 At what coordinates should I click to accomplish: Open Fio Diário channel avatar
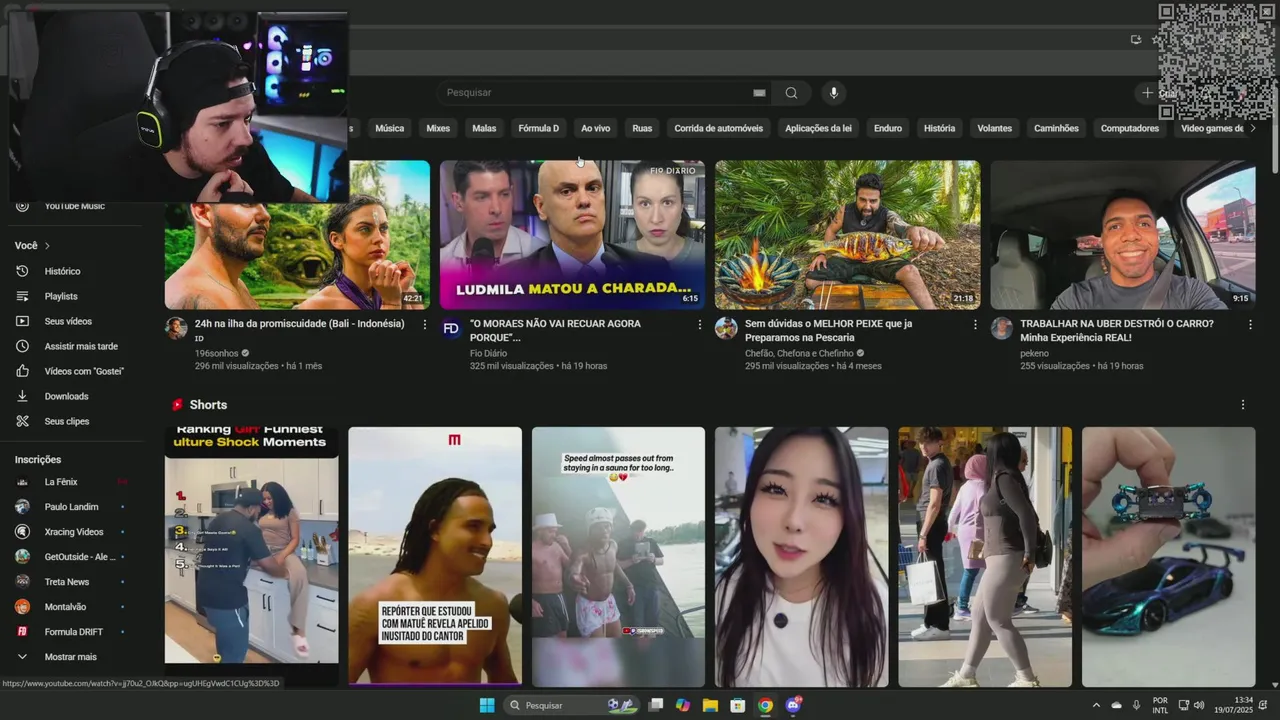(451, 328)
